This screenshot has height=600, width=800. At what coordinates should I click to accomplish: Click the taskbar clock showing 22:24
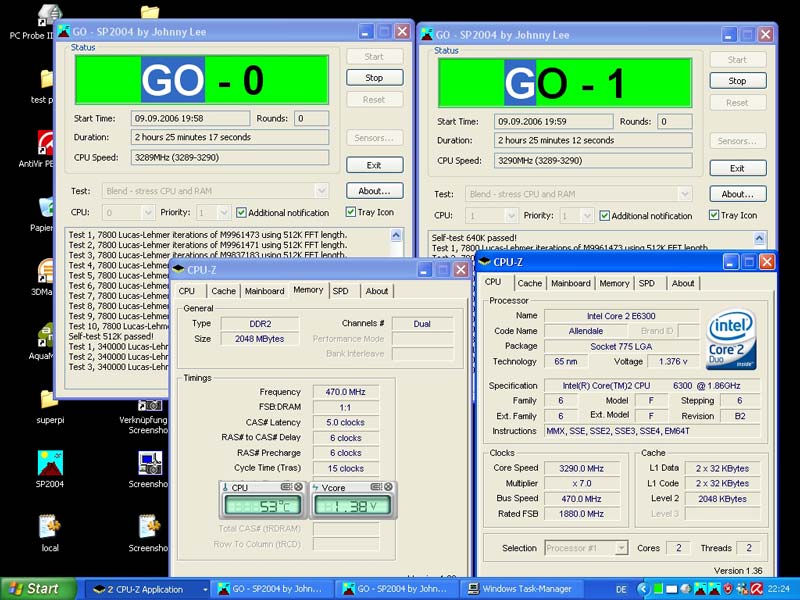[x=779, y=589]
